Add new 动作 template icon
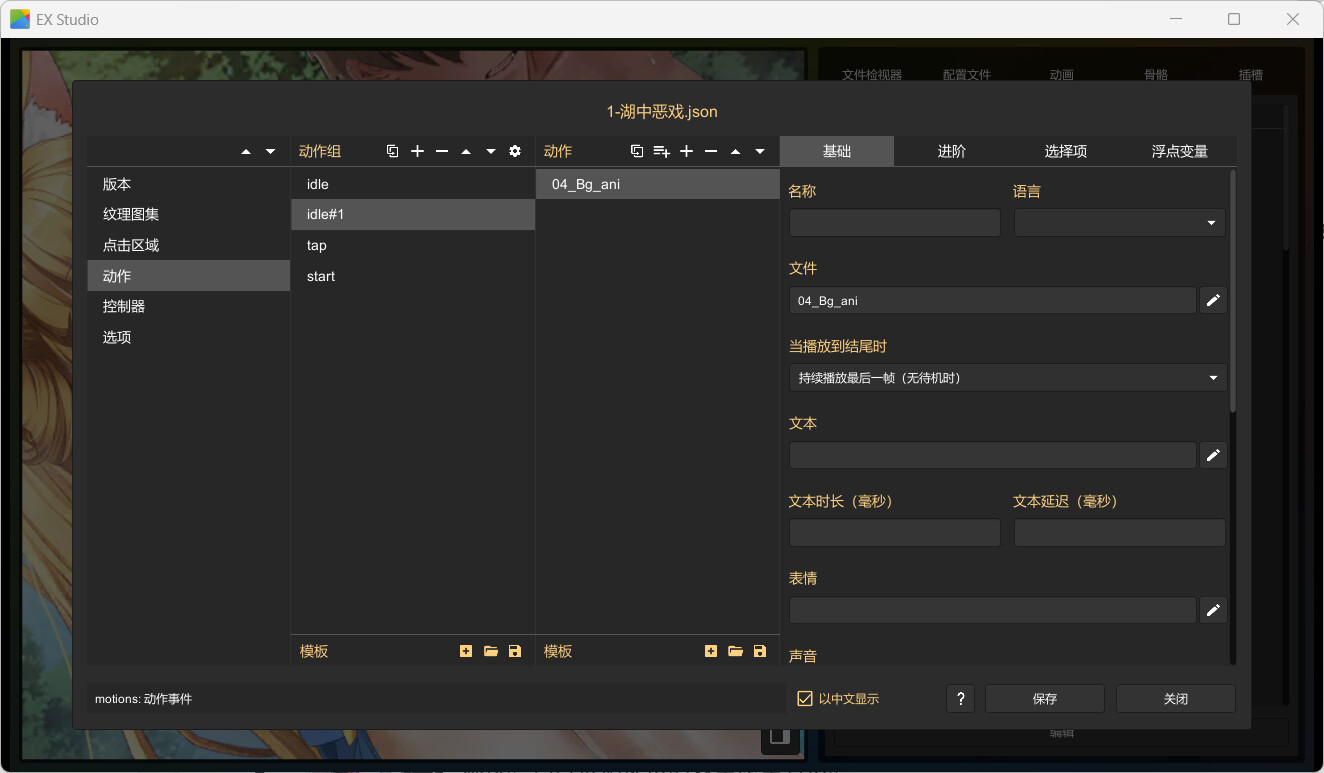 (x=711, y=651)
